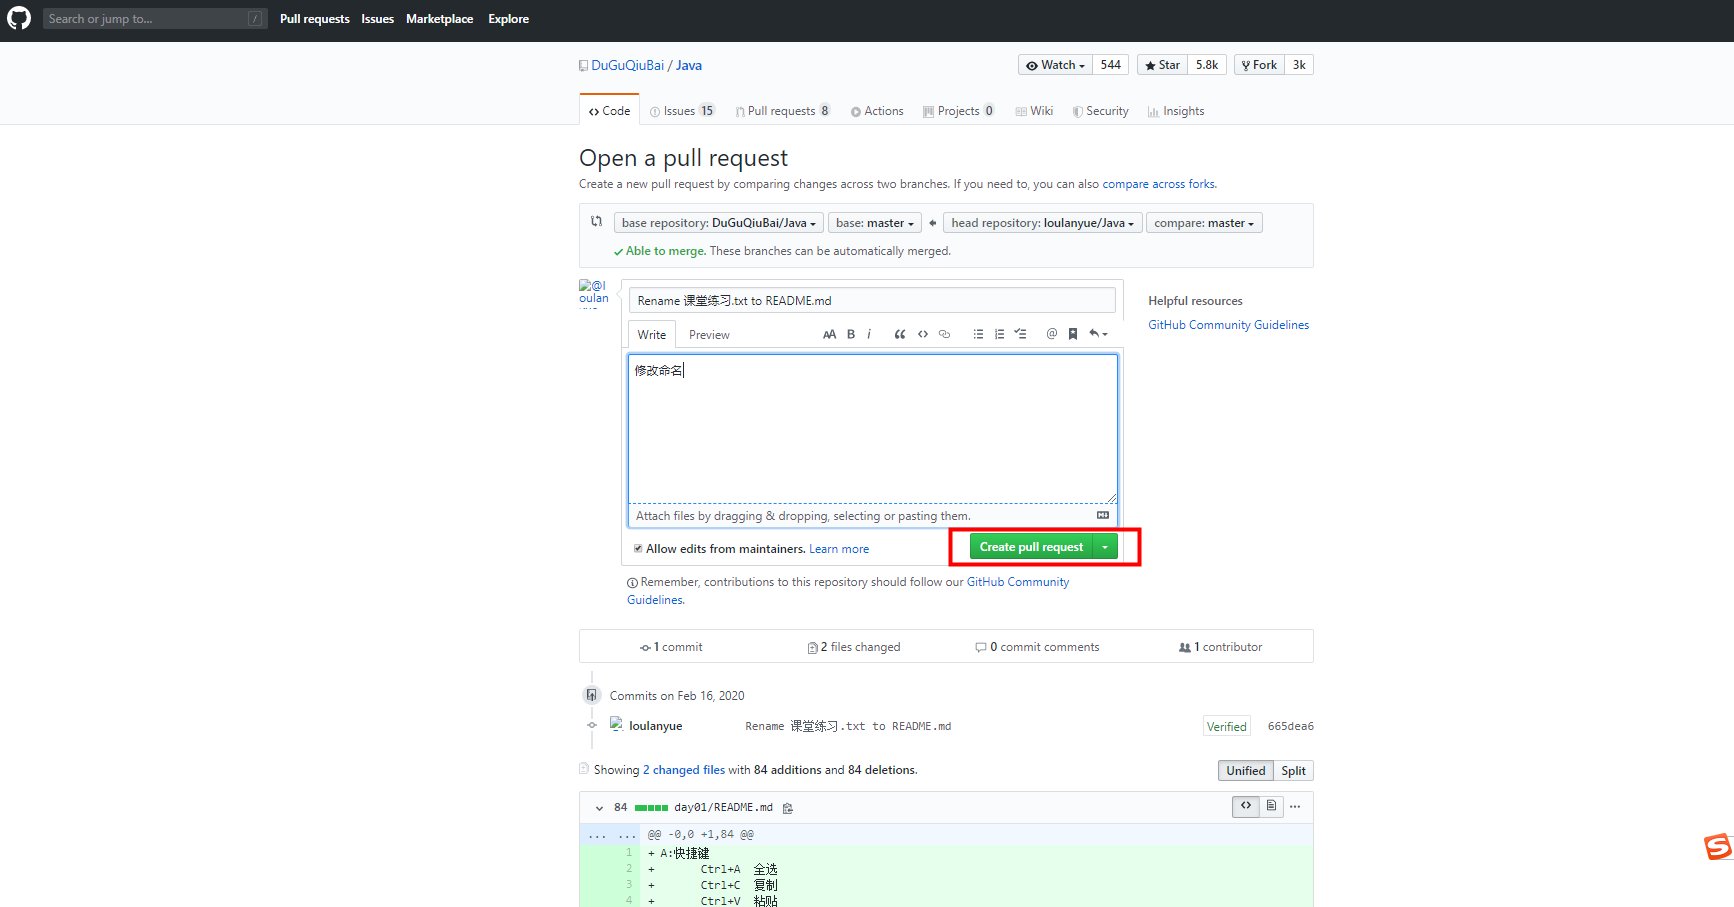The width and height of the screenshot is (1734, 907).
Task: Insert a quote block
Action: pyautogui.click(x=900, y=334)
